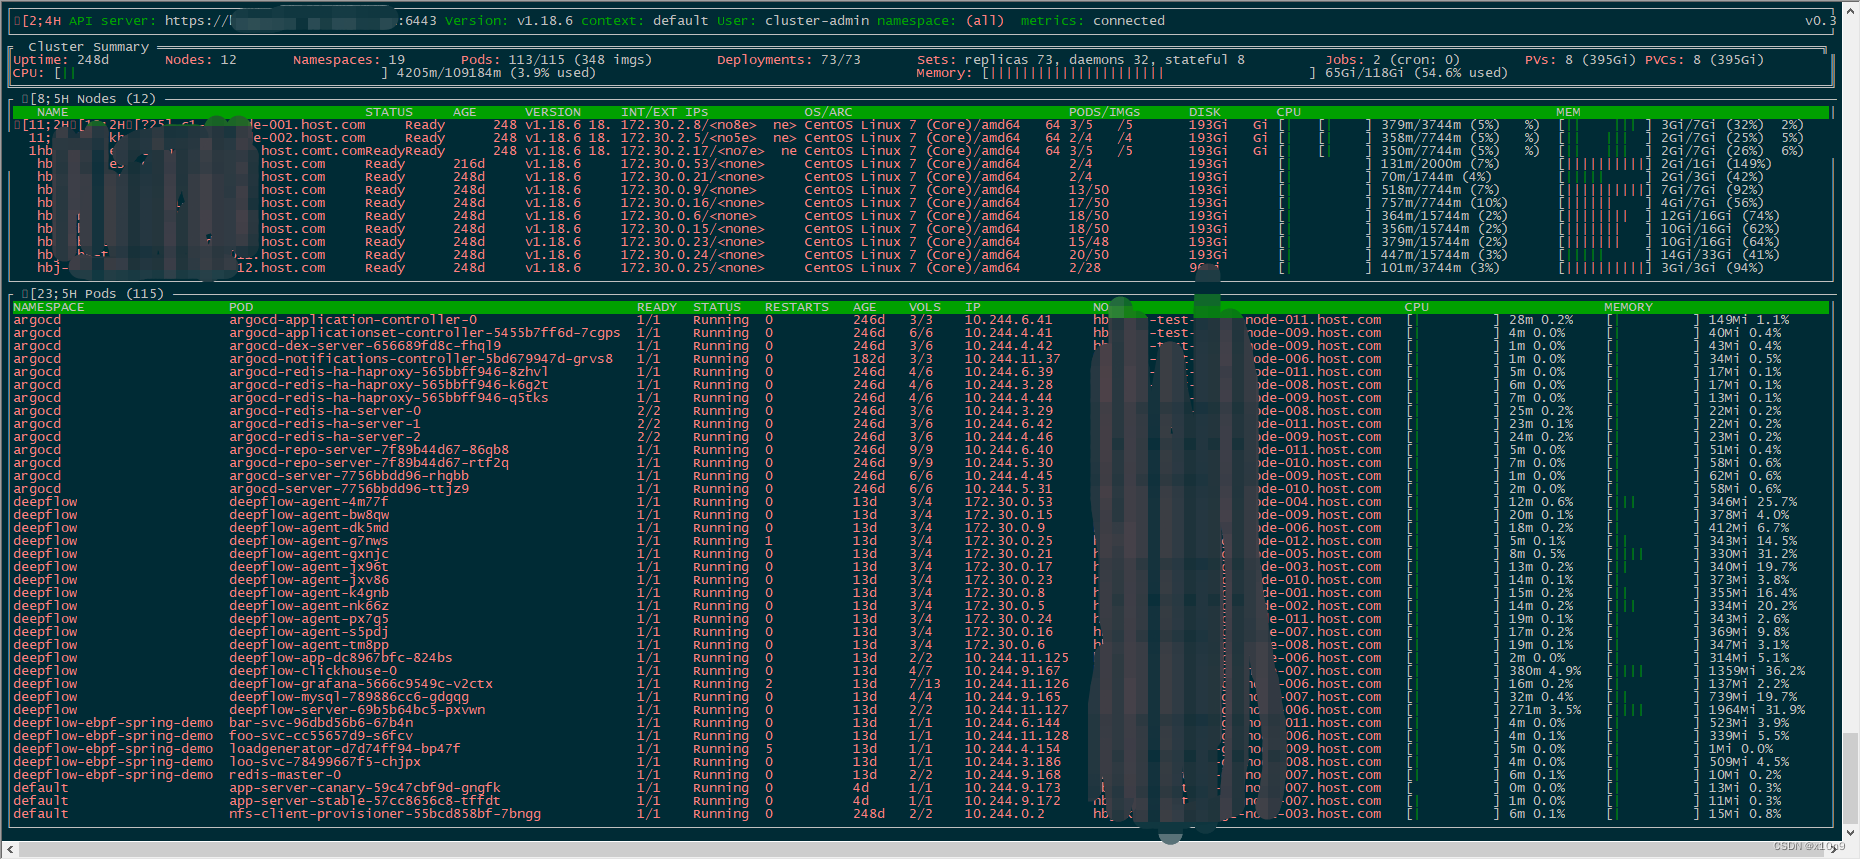
Task: Select the Pods (115) panel title
Action: tap(97, 294)
